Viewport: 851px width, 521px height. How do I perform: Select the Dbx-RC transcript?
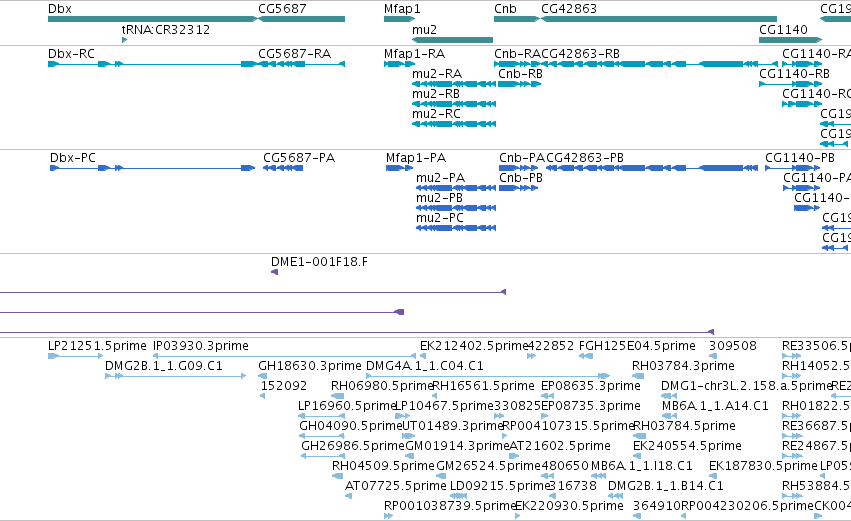click(151, 64)
